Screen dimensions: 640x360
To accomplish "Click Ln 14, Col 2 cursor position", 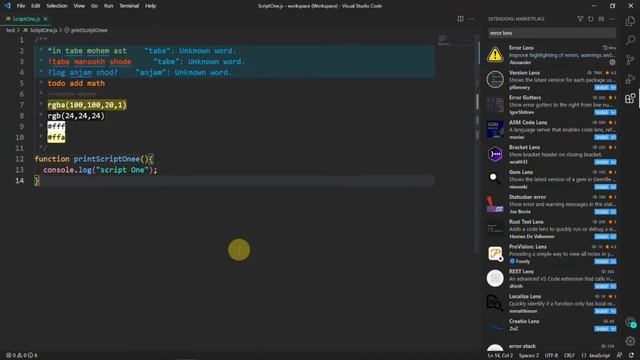I will (x=500, y=356).
